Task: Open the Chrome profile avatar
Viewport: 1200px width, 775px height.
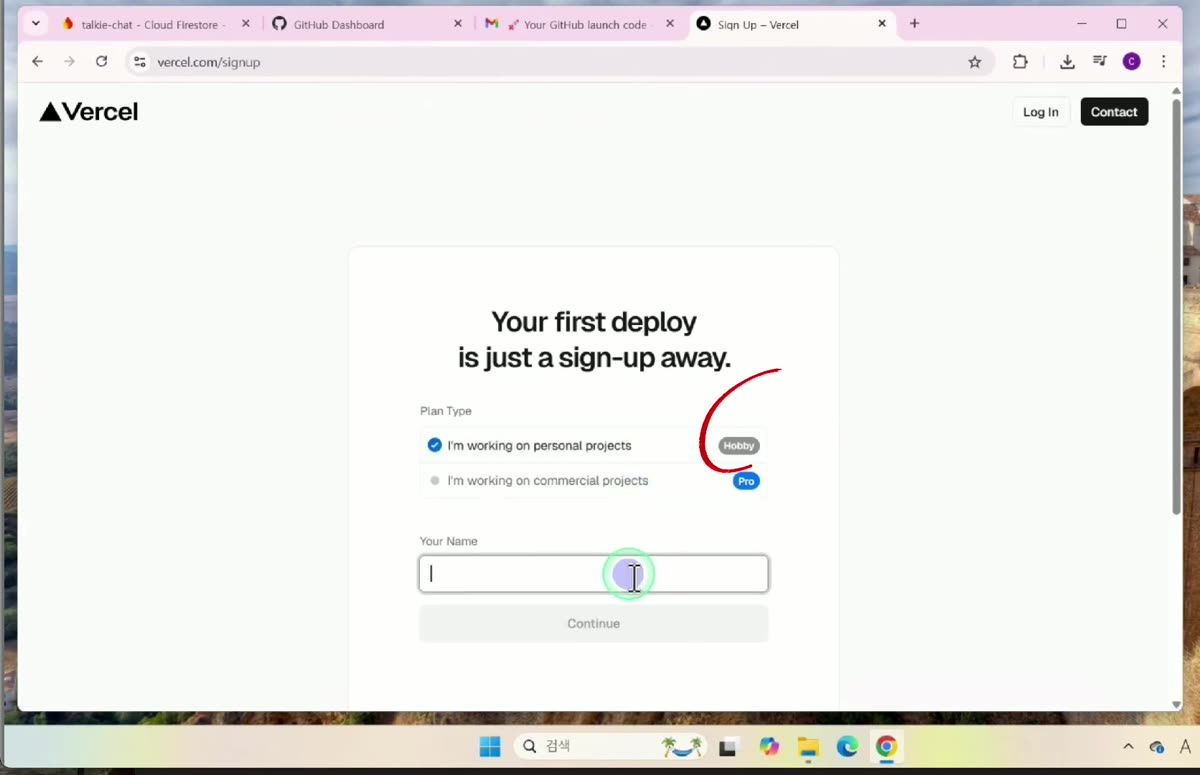Action: [x=1131, y=62]
